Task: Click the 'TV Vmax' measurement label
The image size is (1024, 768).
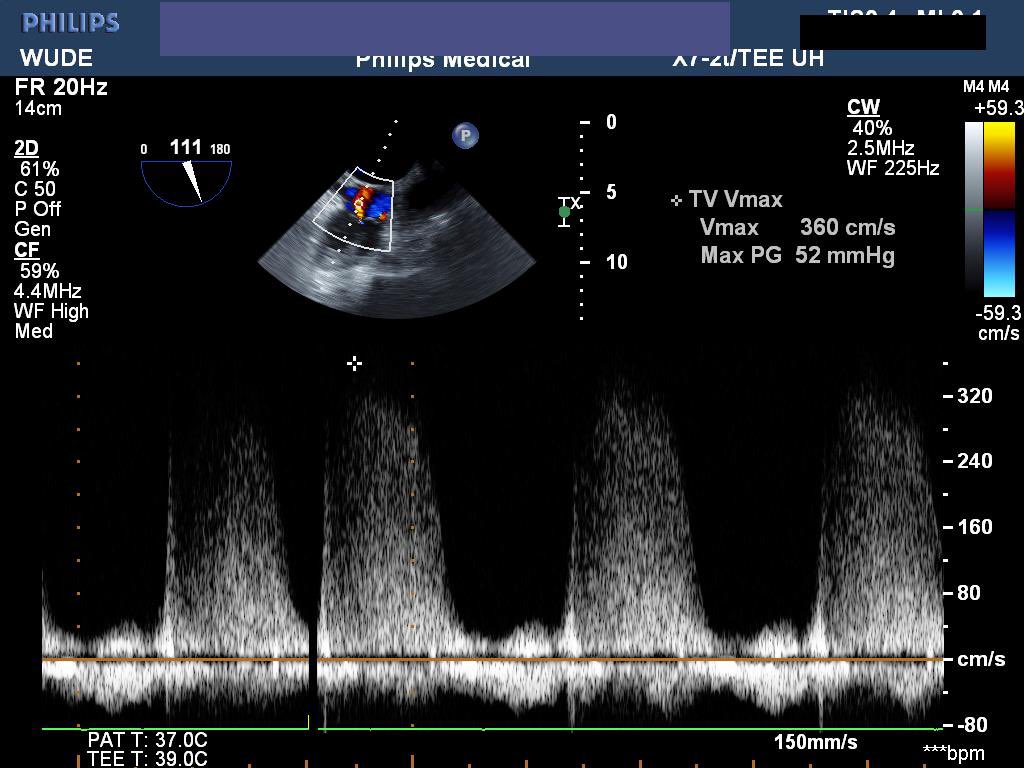Action: (735, 200)
